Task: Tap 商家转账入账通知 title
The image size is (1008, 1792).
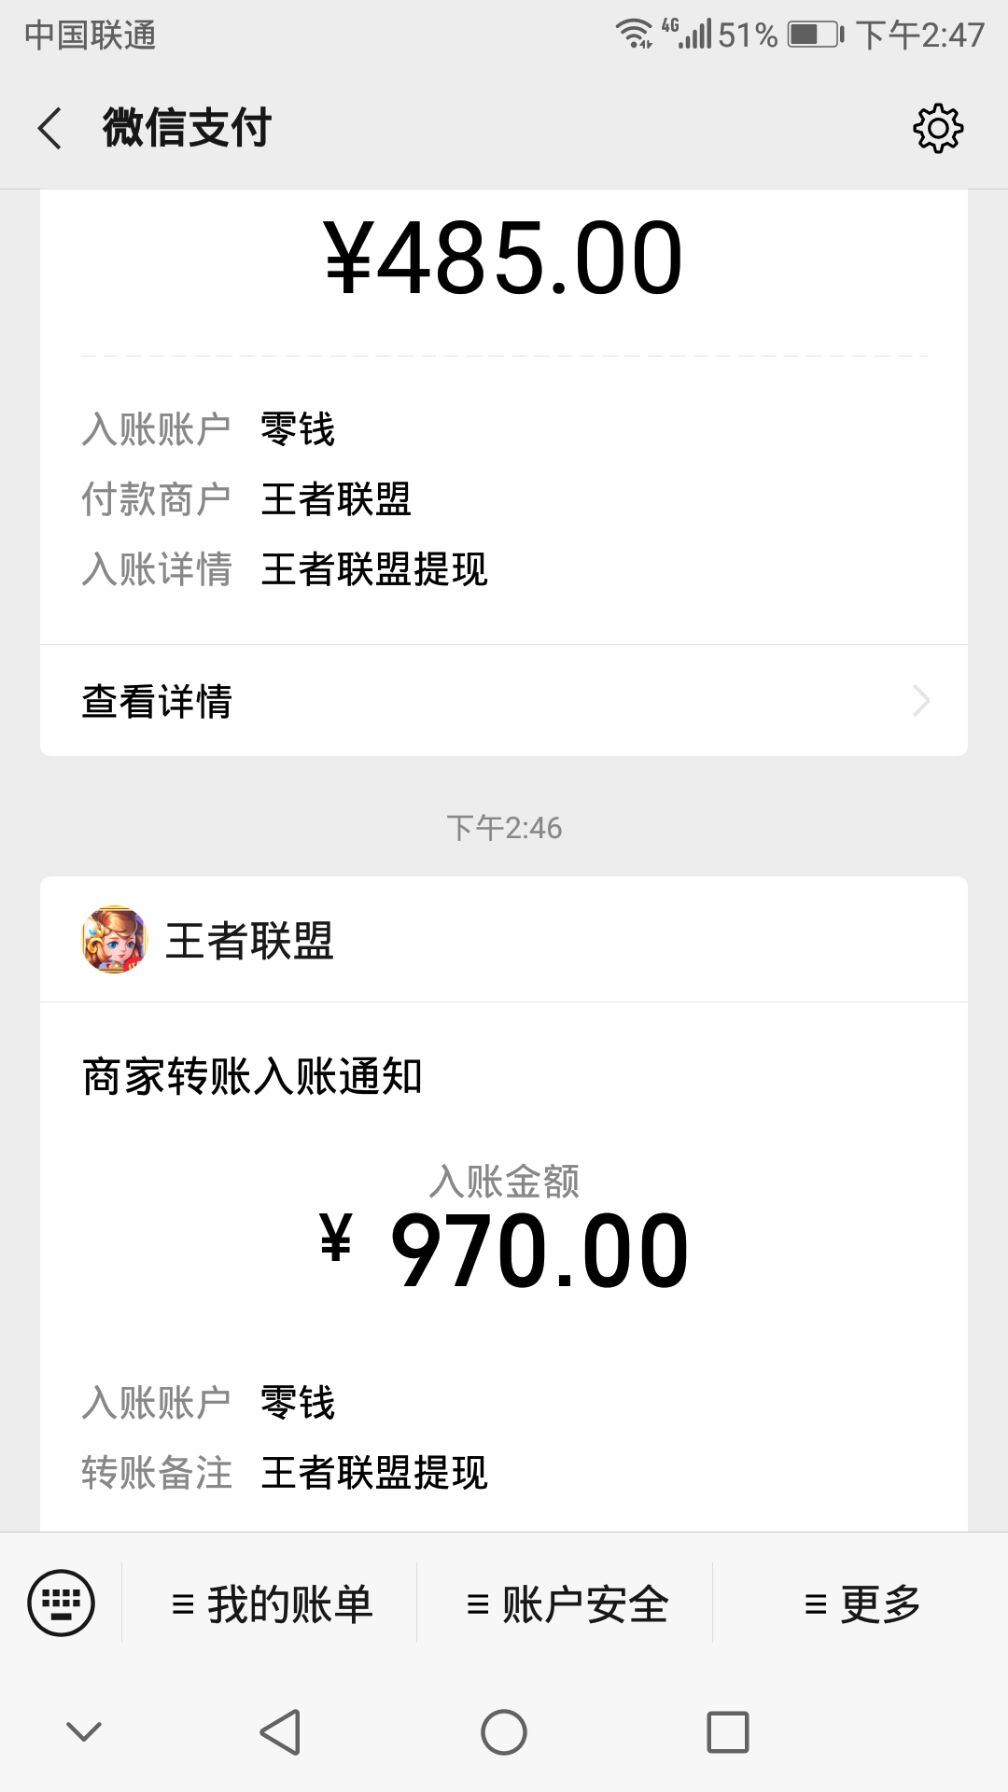Action: (x=252, y=1077)
